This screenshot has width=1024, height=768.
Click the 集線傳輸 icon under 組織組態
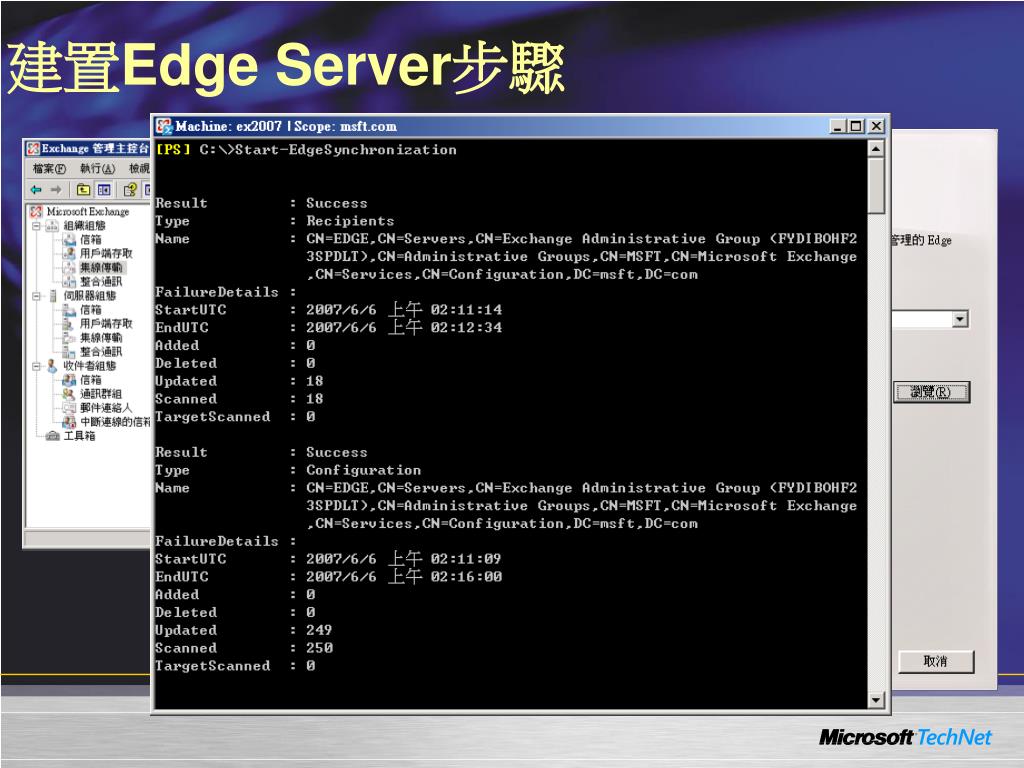coord(69,268)
